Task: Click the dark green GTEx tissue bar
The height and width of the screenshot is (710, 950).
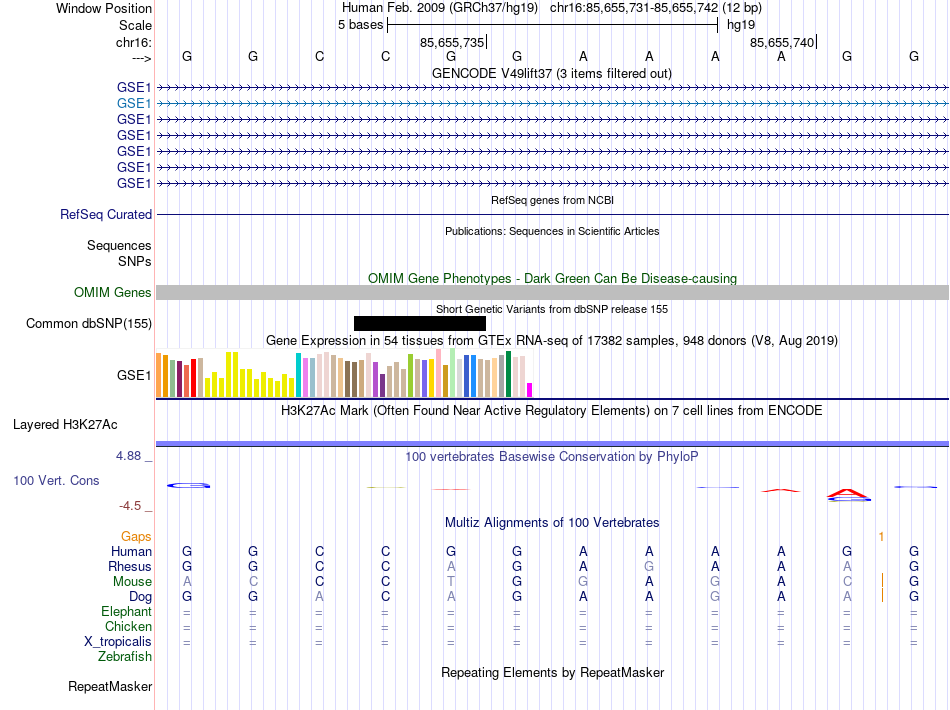Action: coord(508,374)
